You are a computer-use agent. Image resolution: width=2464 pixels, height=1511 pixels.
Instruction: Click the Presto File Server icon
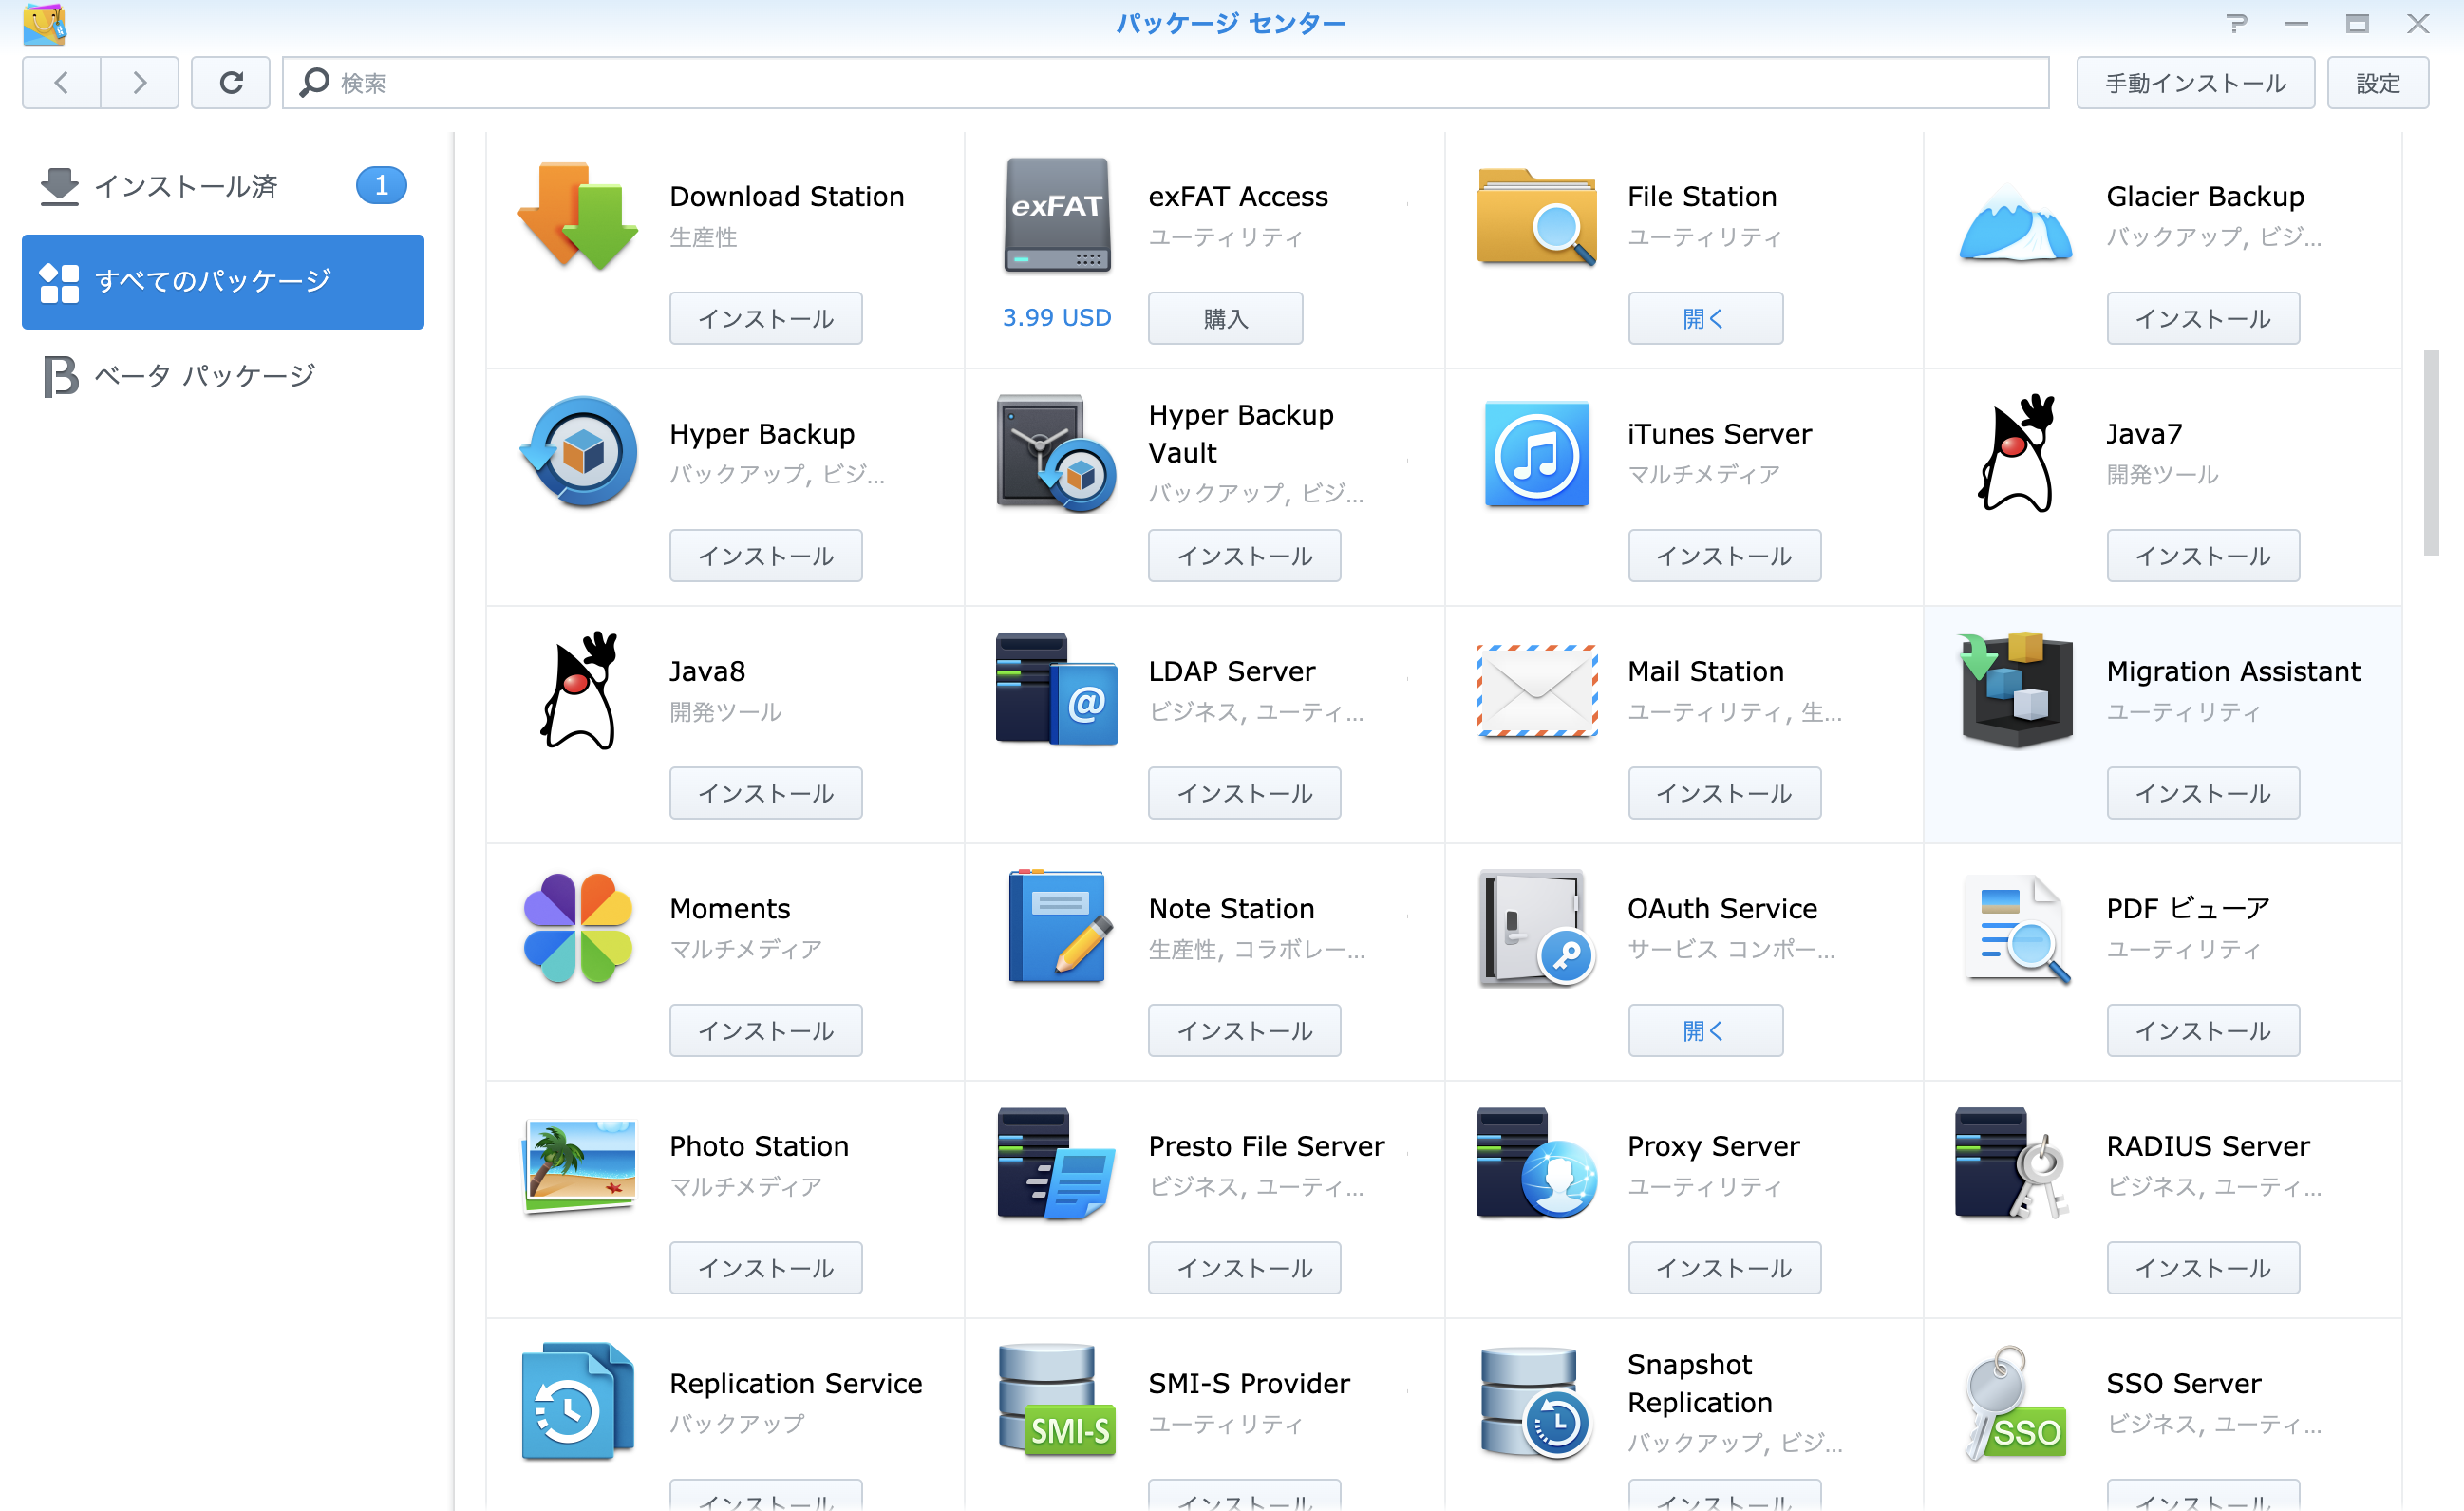[x=1057, y=1164]
